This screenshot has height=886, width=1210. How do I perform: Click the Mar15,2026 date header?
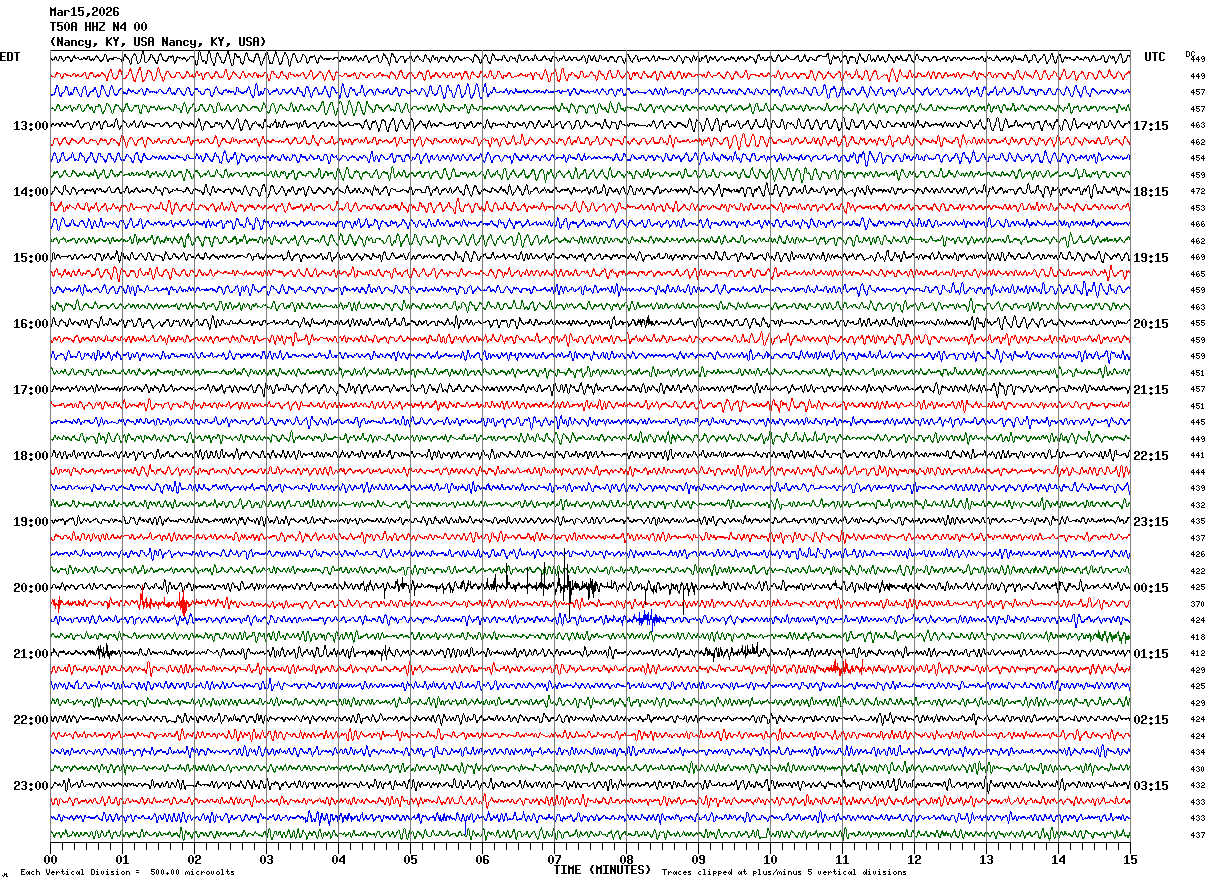coord(84,12)
